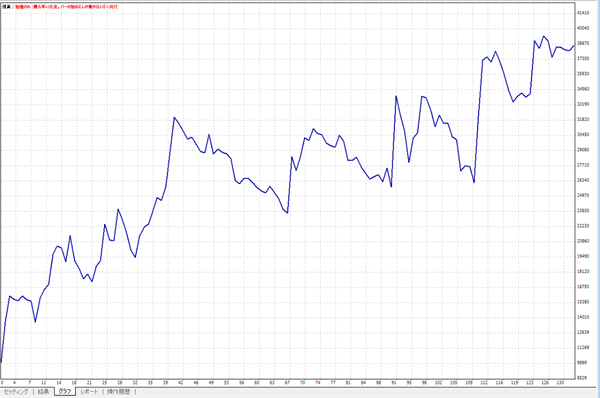
Task: Click the 112 marker on the horizontal axis
Action: pos(484,383)
